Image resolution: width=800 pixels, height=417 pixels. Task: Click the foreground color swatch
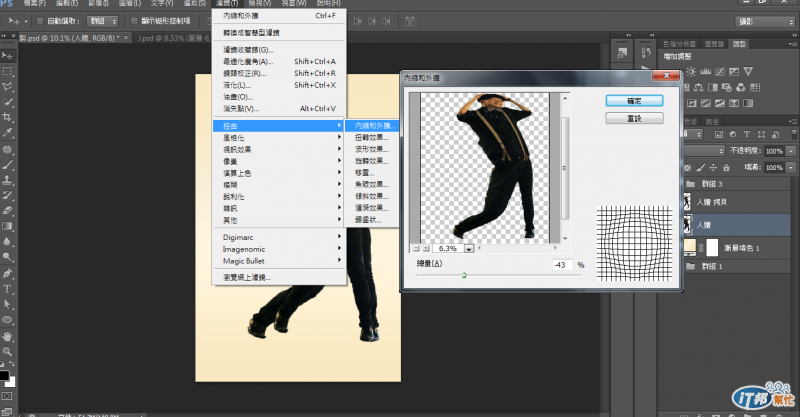(x=4, y=376)
